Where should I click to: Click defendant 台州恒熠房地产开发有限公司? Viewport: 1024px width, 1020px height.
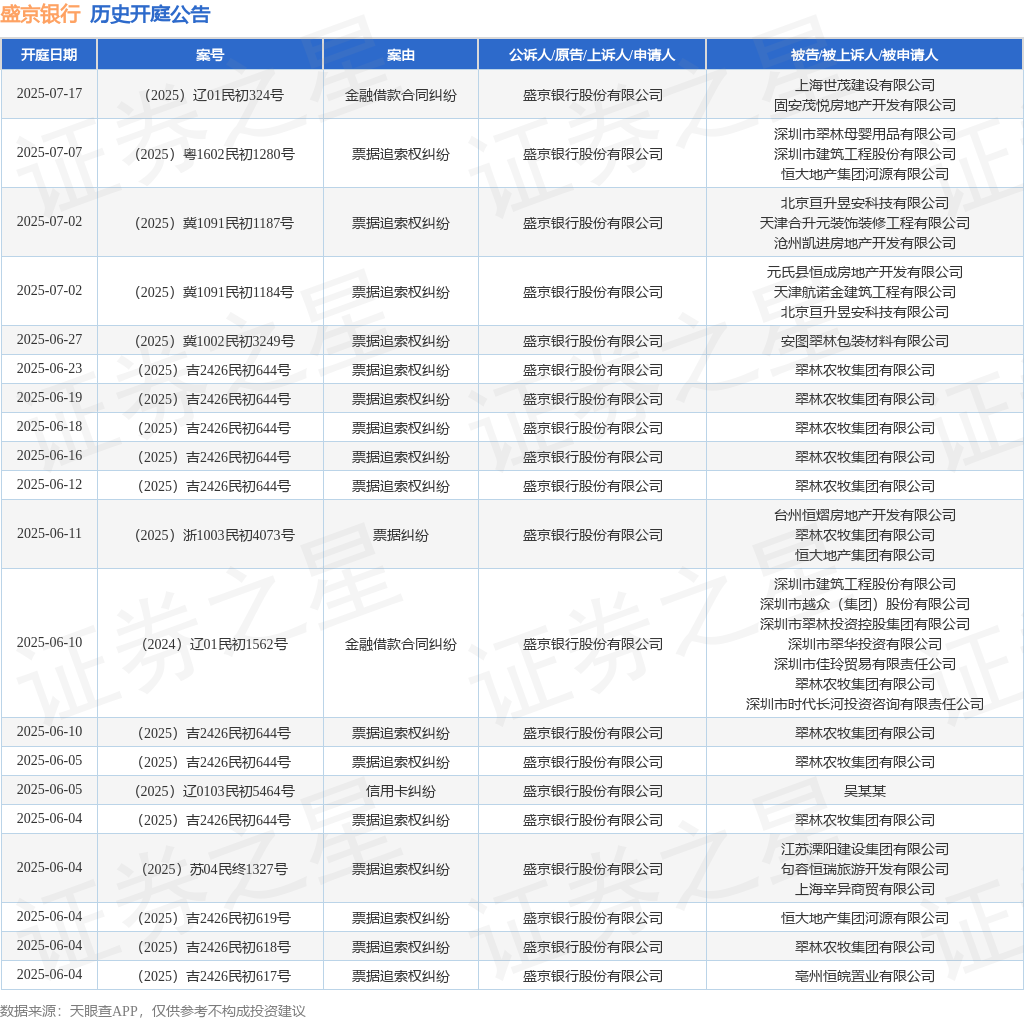(x=864, y=515)
